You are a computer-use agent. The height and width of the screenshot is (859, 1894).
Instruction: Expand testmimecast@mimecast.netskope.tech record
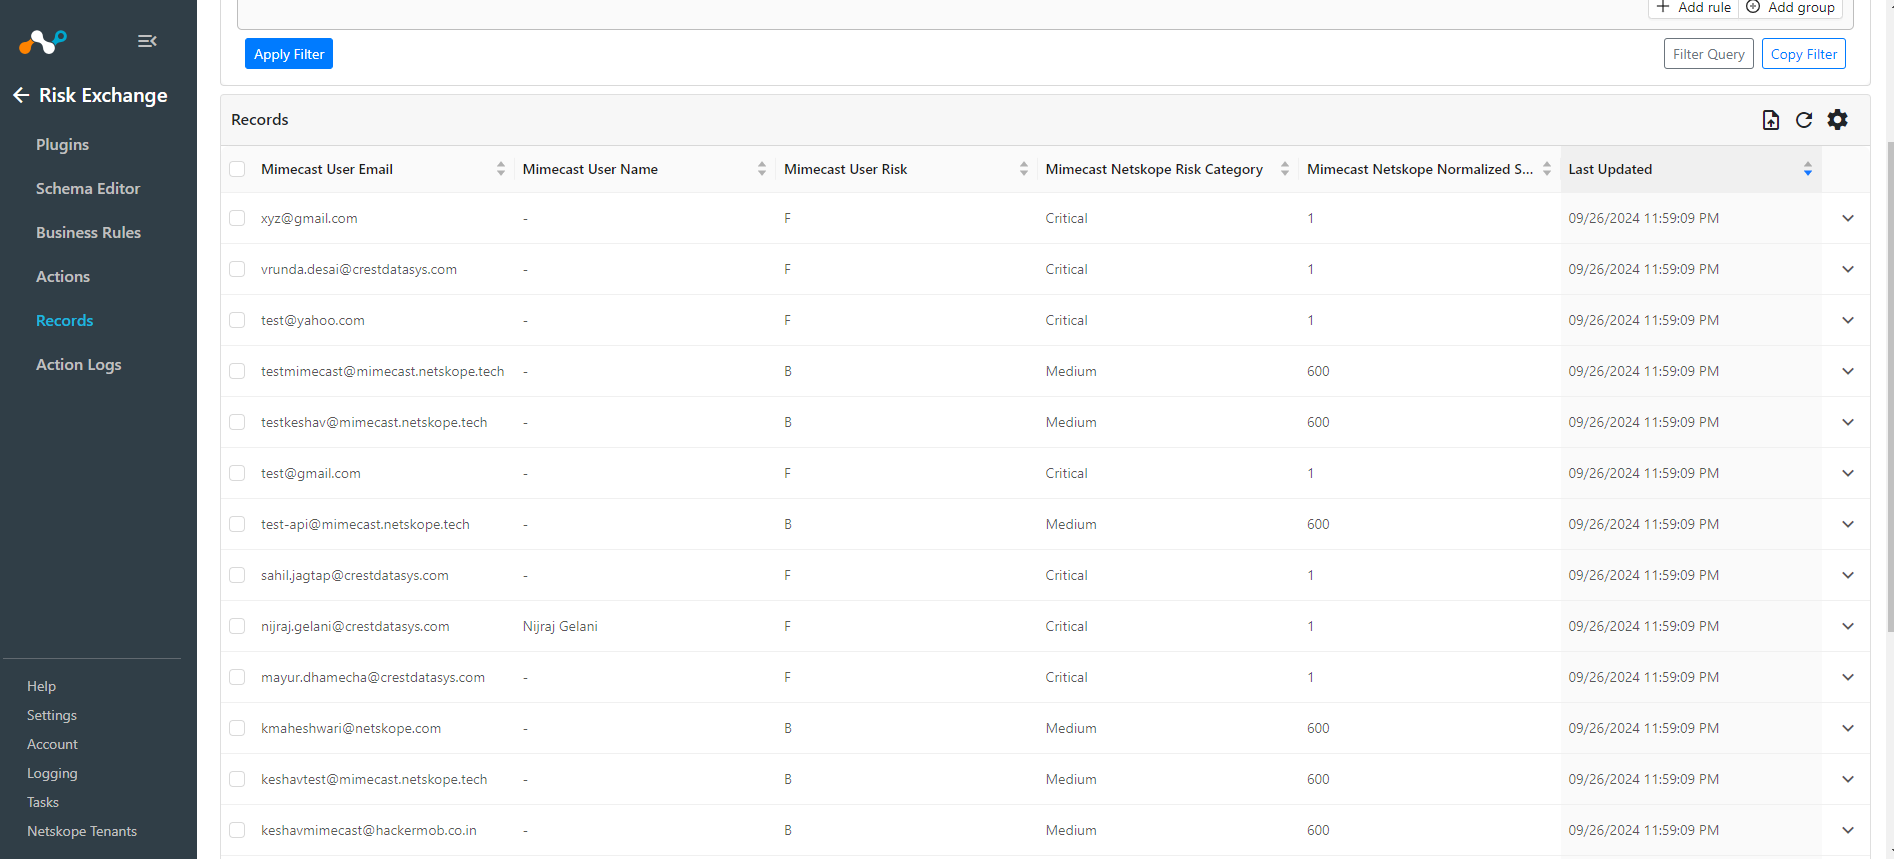[x=1848, y=371]
